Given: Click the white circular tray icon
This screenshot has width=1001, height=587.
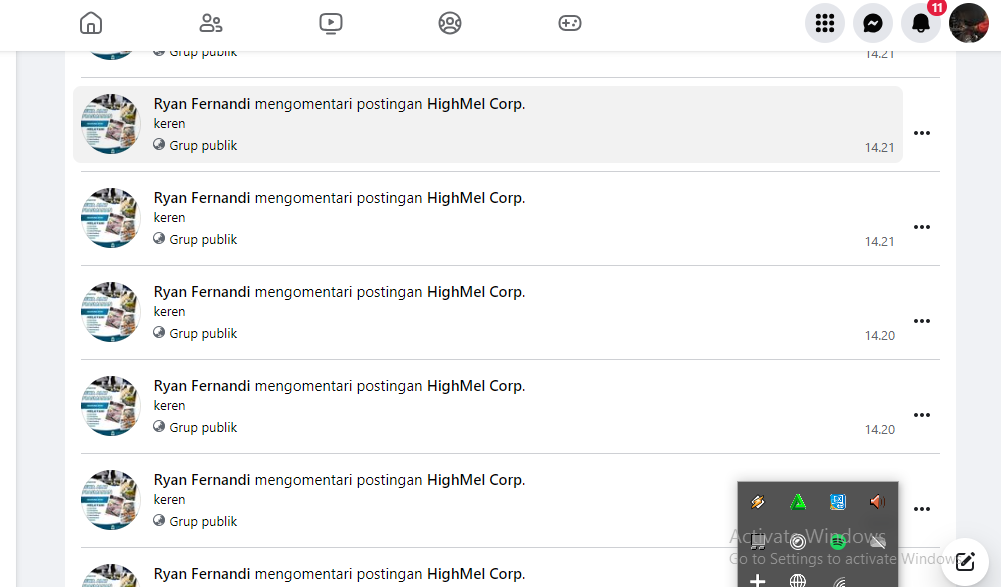Looking at the screenshot, I should point(798,542).
